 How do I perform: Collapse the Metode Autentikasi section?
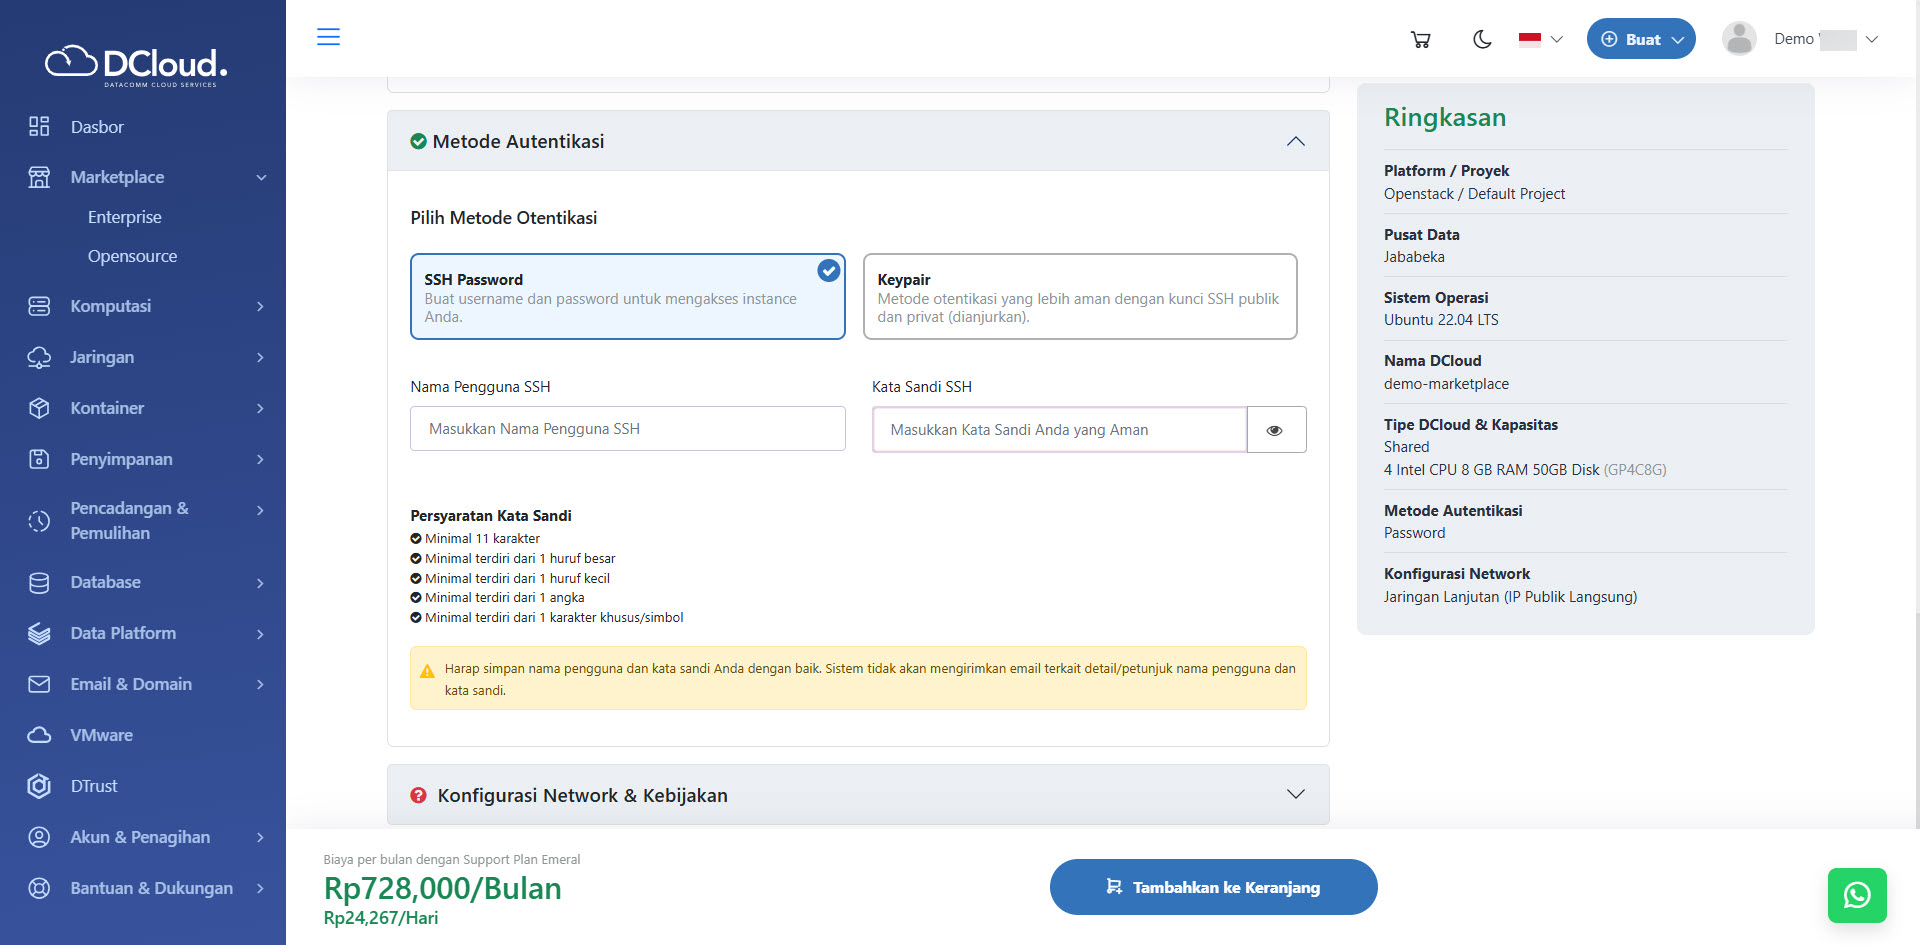[x=1295, y=142]
